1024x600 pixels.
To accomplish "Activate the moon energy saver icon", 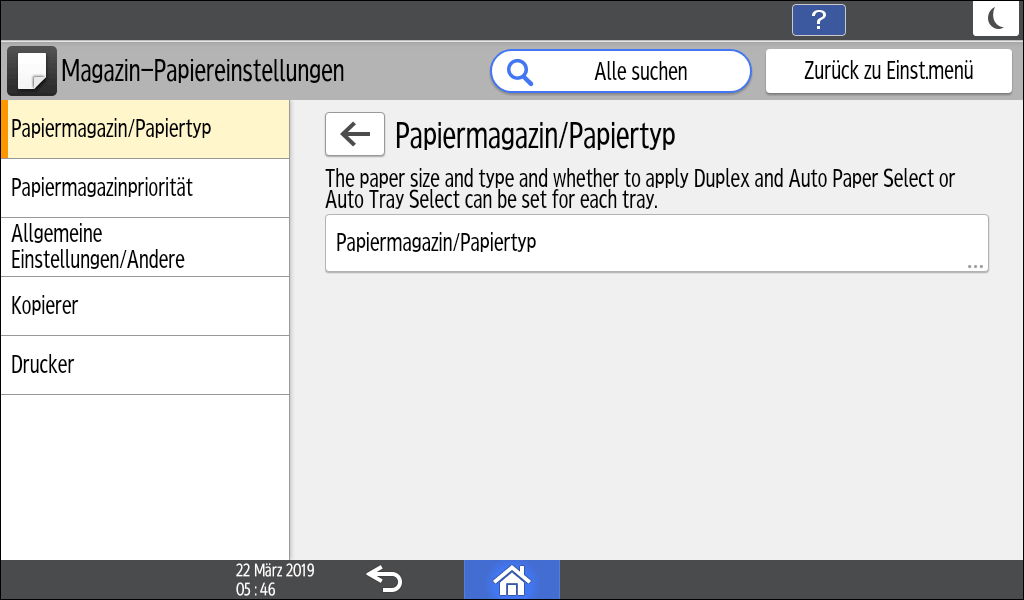I will (x=995, y=18).
